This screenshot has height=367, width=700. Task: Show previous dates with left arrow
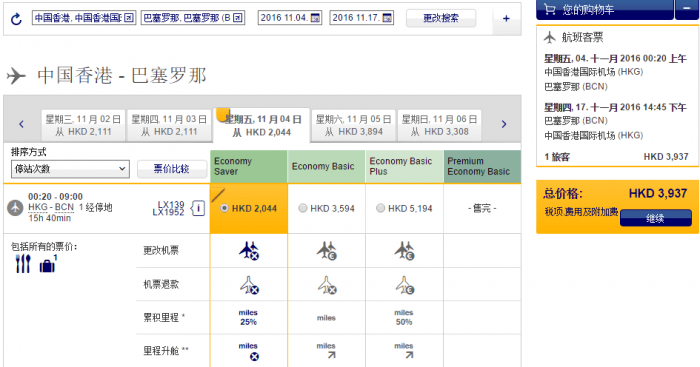pyautogui.click(x=21, y=124)
